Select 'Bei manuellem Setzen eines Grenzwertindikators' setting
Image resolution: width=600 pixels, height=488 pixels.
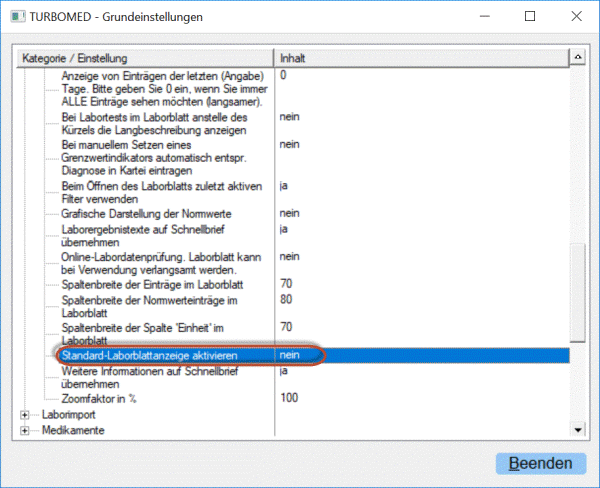click(154, 158)
